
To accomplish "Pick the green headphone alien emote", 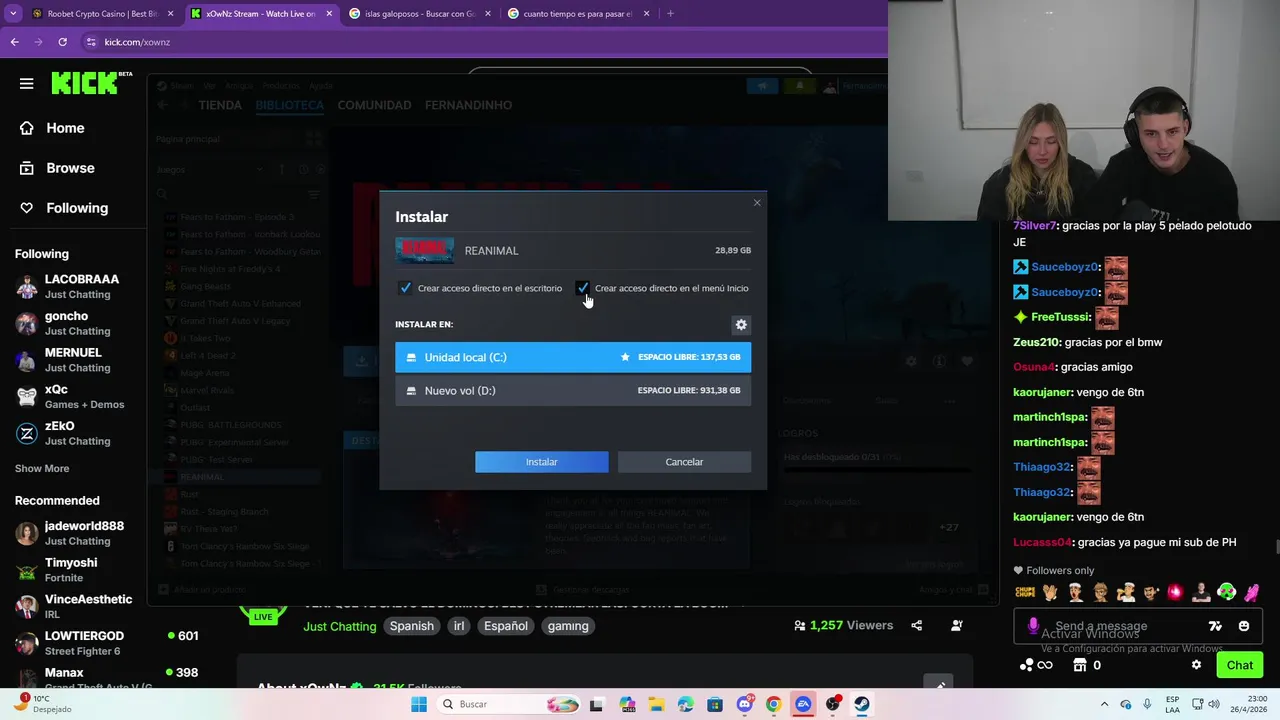I will tap(1226, 592).
